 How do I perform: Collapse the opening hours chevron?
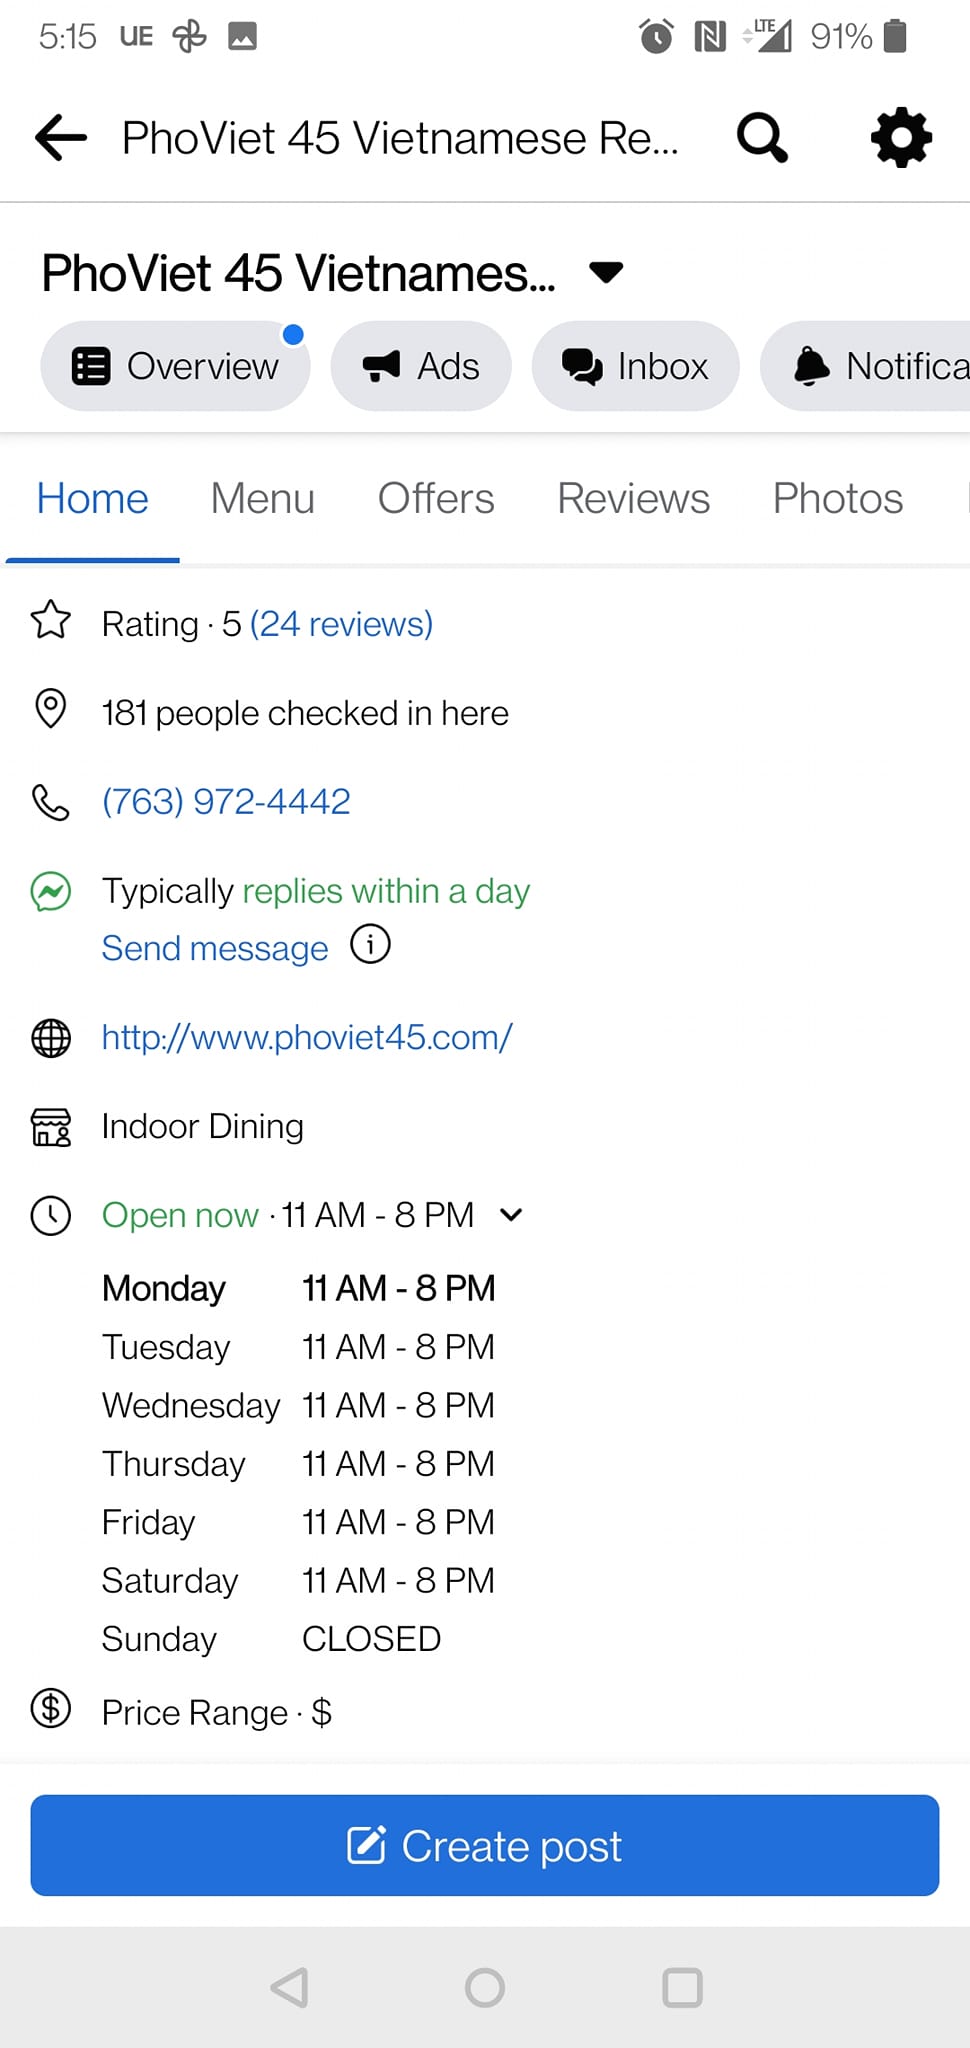(x=511, y=1215)
